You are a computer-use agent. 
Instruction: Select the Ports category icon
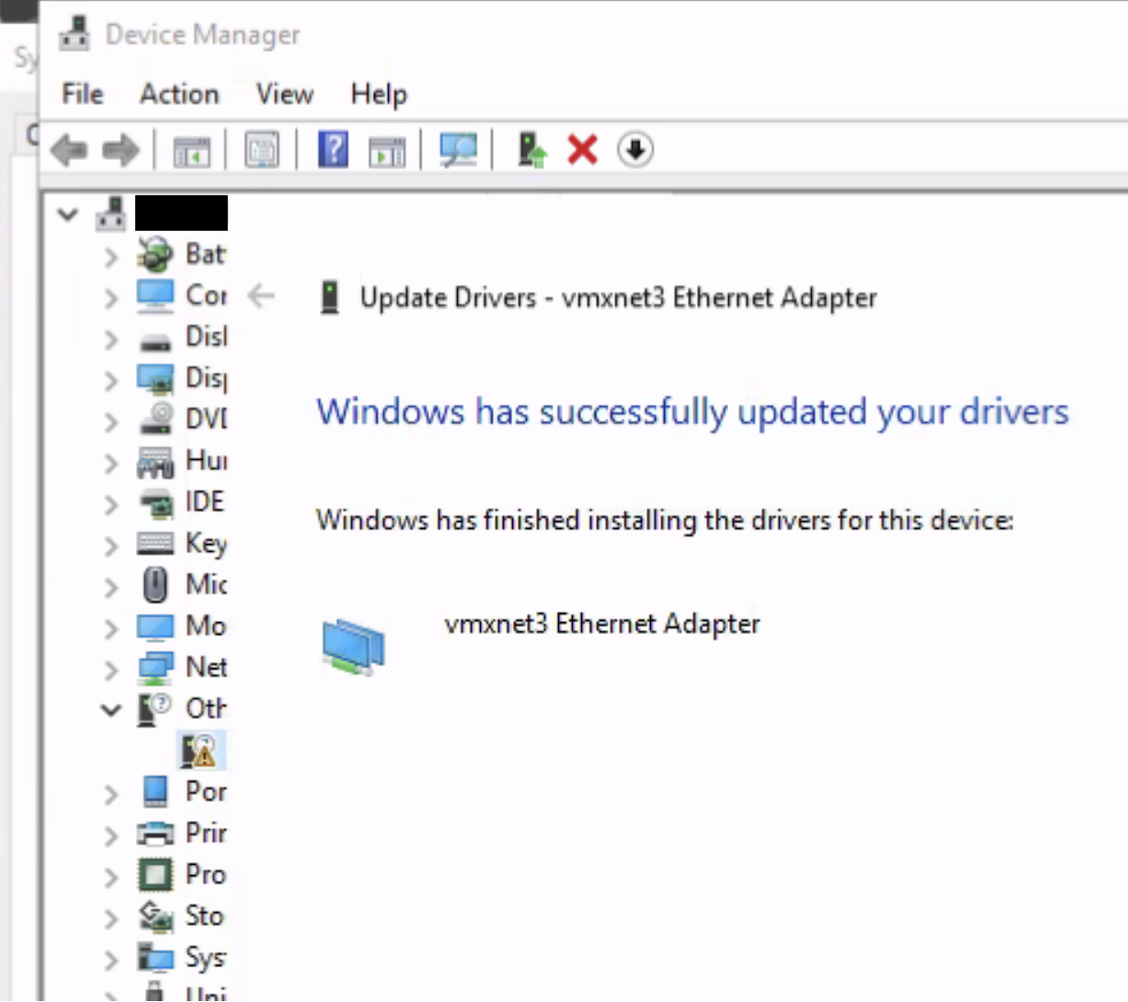click(155, 791)
